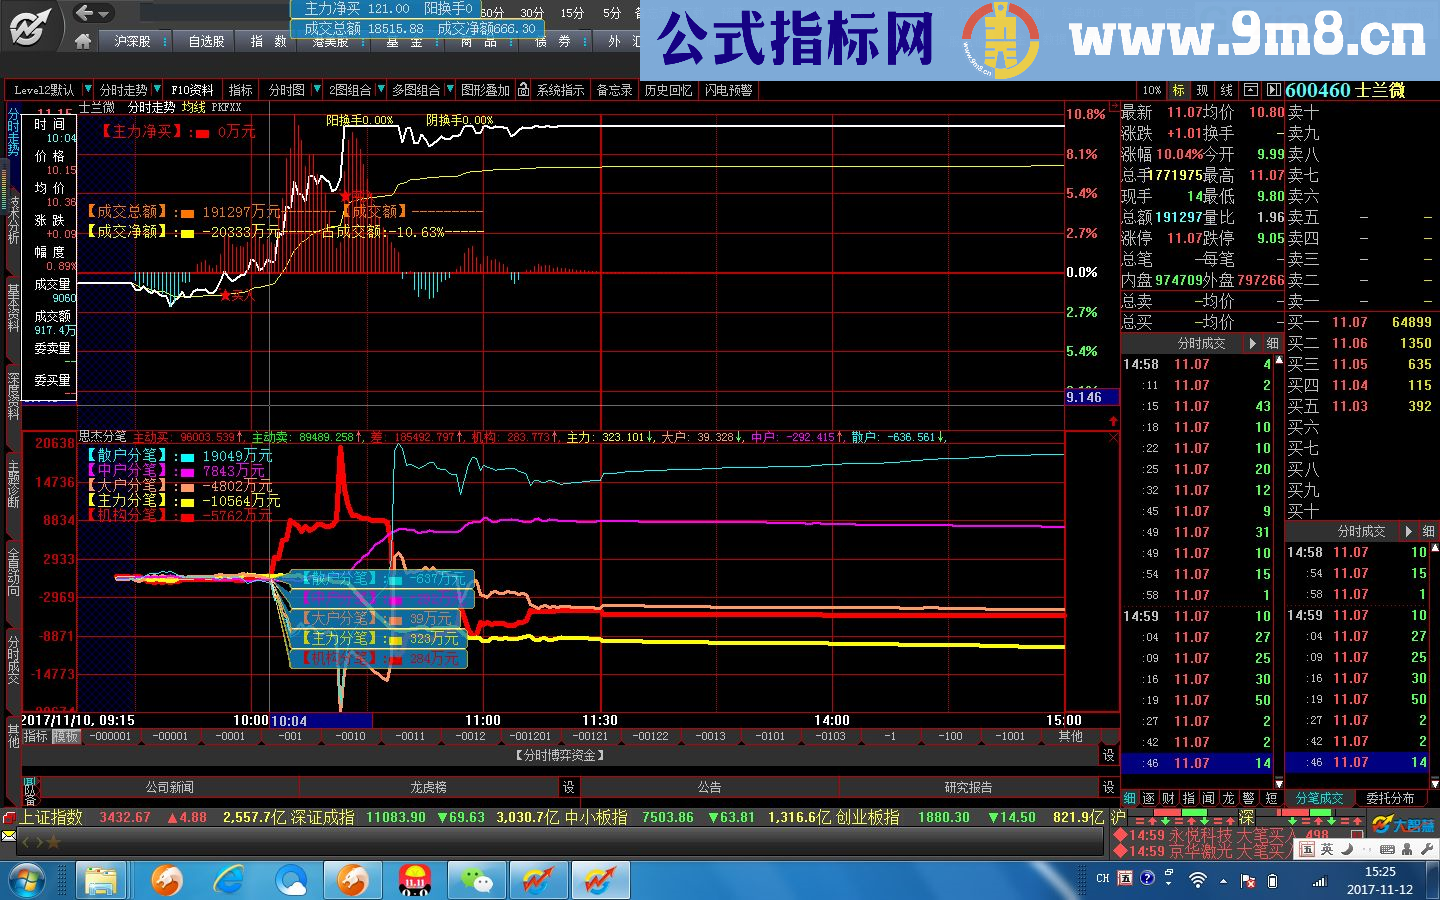Toggle the 10% scale button

click(1152, 90)
